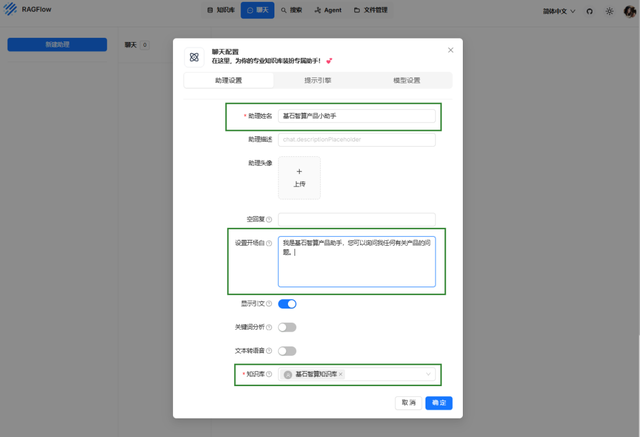Toggle the sun theme icon
Image resolution: width=640 pixels, height=437 pixels.
[609, 11]
